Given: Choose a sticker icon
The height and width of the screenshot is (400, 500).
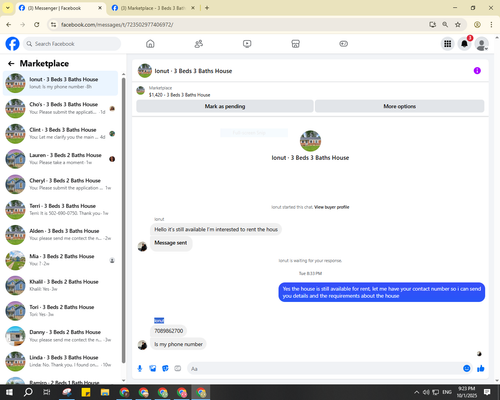Looking at the screenshot, I should [165, 368].
